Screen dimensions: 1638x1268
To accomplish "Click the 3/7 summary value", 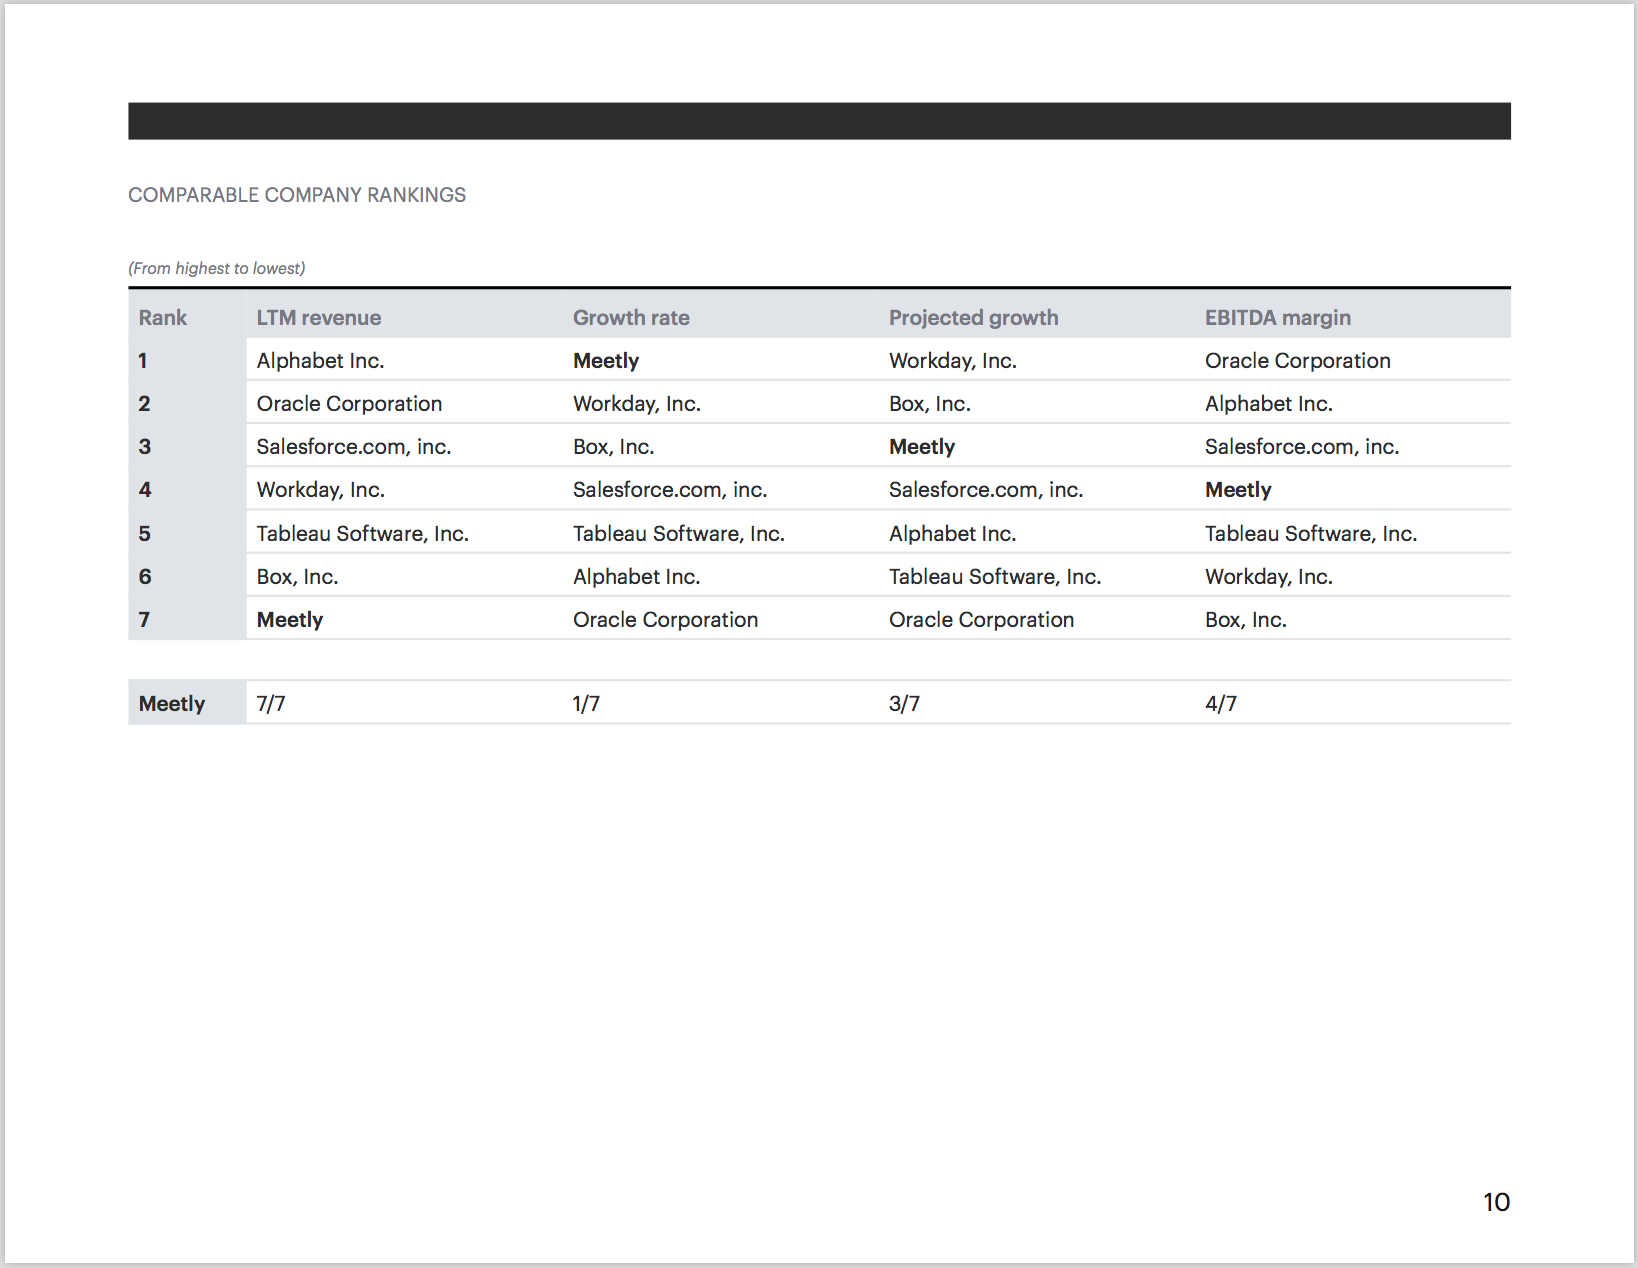I will coord(904,704).
